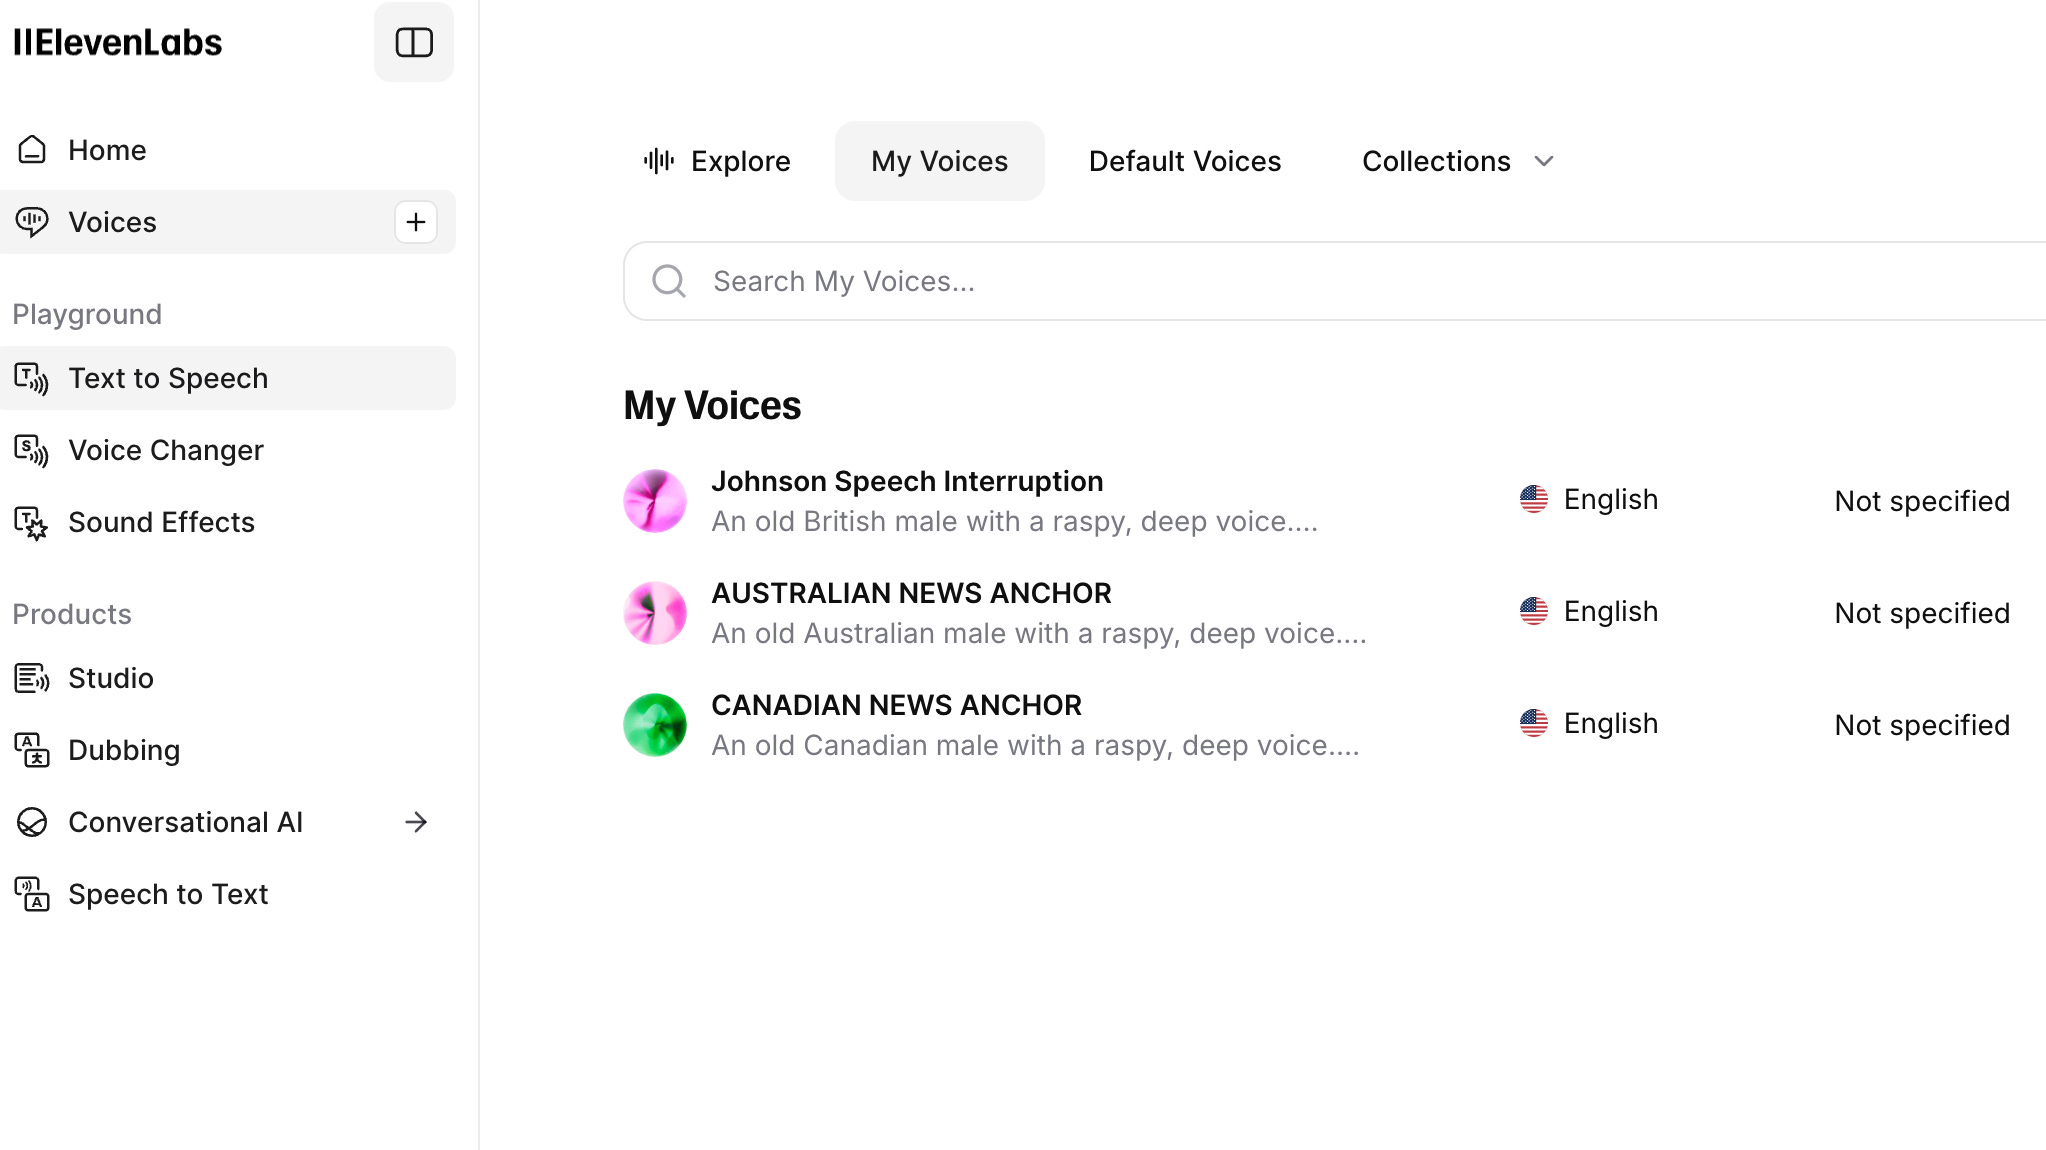Click the Johnson Speech Interruption avatar
2046x1150 pixels.
pyautogui.click(x=655, y=501)
